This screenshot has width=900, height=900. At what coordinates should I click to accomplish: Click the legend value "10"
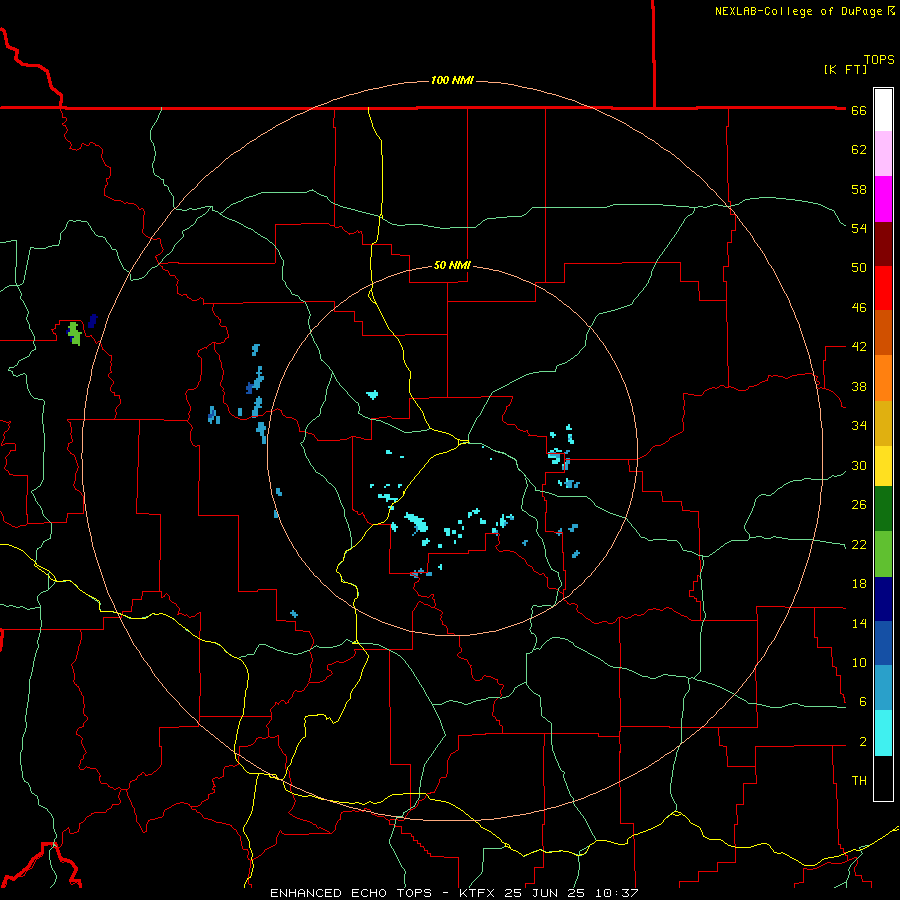tap(859, 662)
